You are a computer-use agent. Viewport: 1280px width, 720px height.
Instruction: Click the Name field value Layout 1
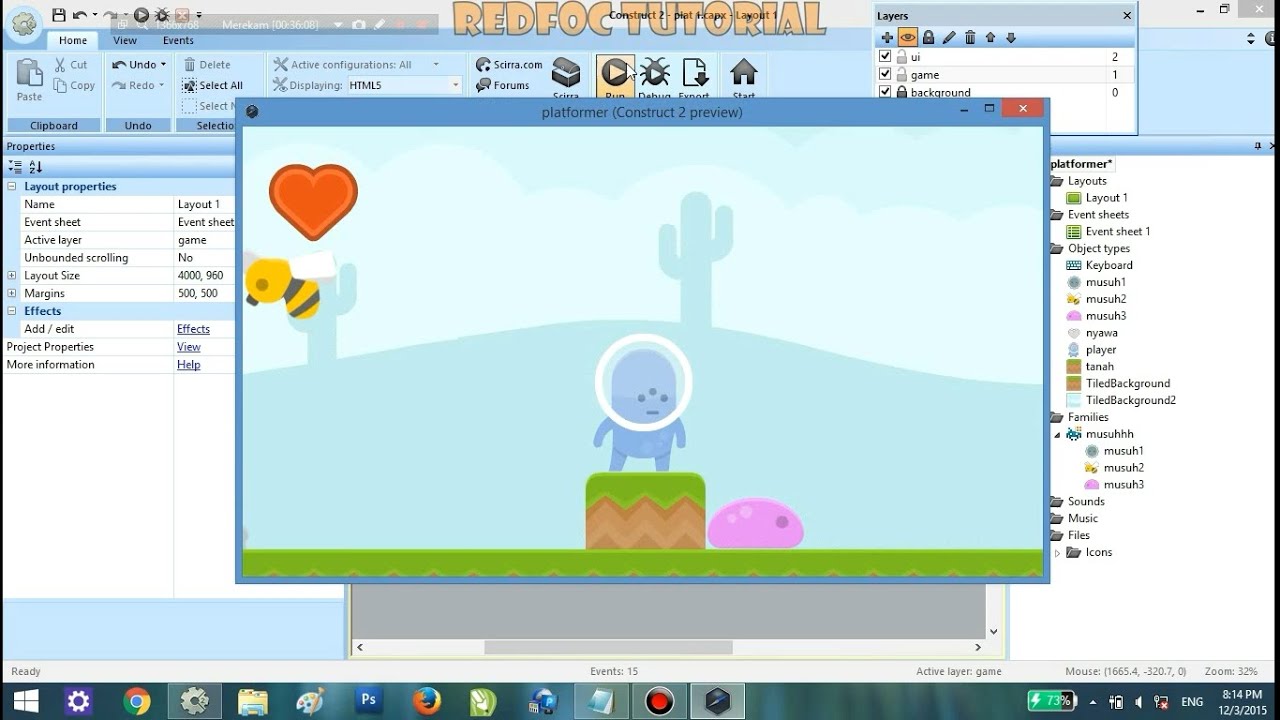pyautogui.click(x=205, y=204)
